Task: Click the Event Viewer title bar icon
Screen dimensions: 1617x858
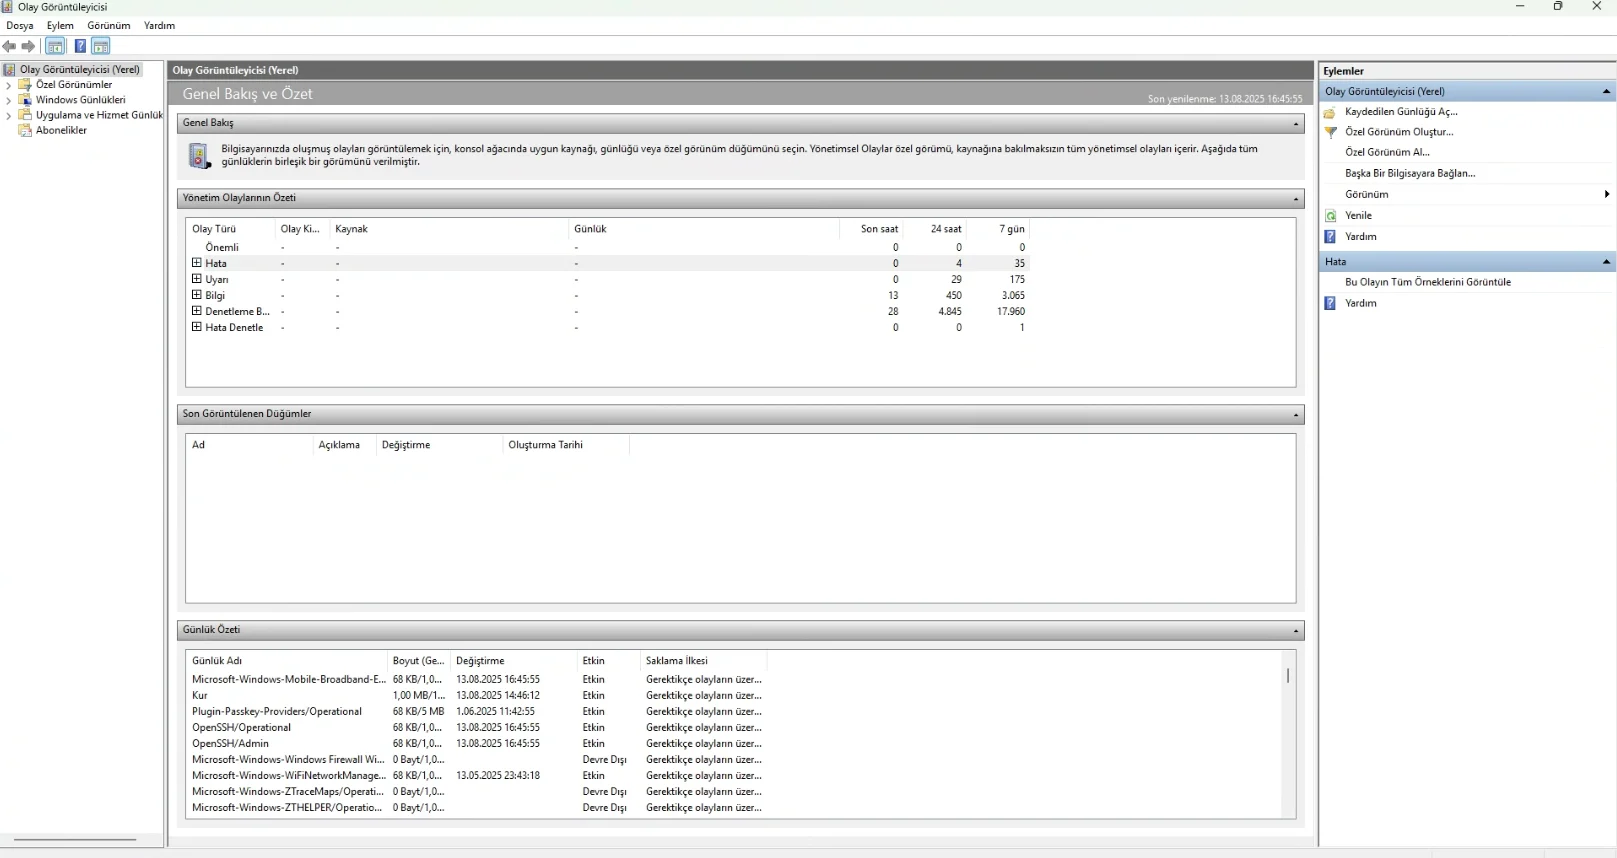Action: click(x=7, y=7)
